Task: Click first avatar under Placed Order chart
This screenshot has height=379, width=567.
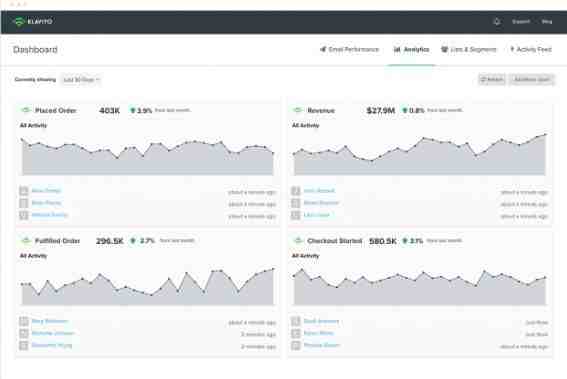Action: 24,191
